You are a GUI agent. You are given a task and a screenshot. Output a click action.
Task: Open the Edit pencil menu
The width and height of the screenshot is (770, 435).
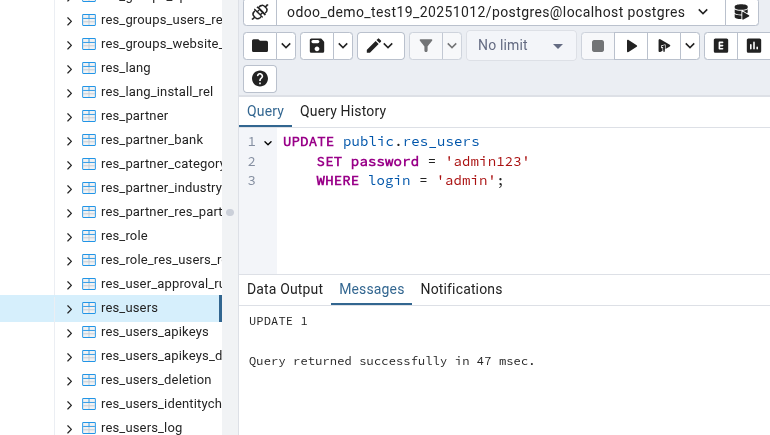(380, 46)
